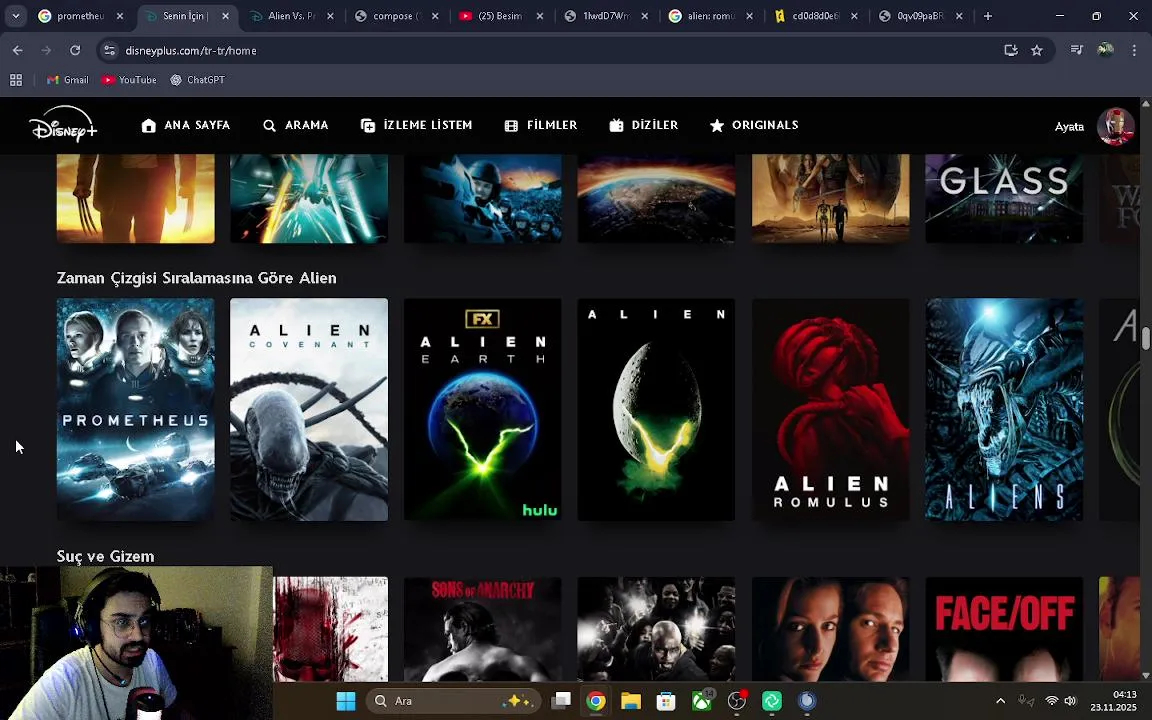Open the volume speaker tray icon
1152x720 pixels.
tap(1070, 702)
